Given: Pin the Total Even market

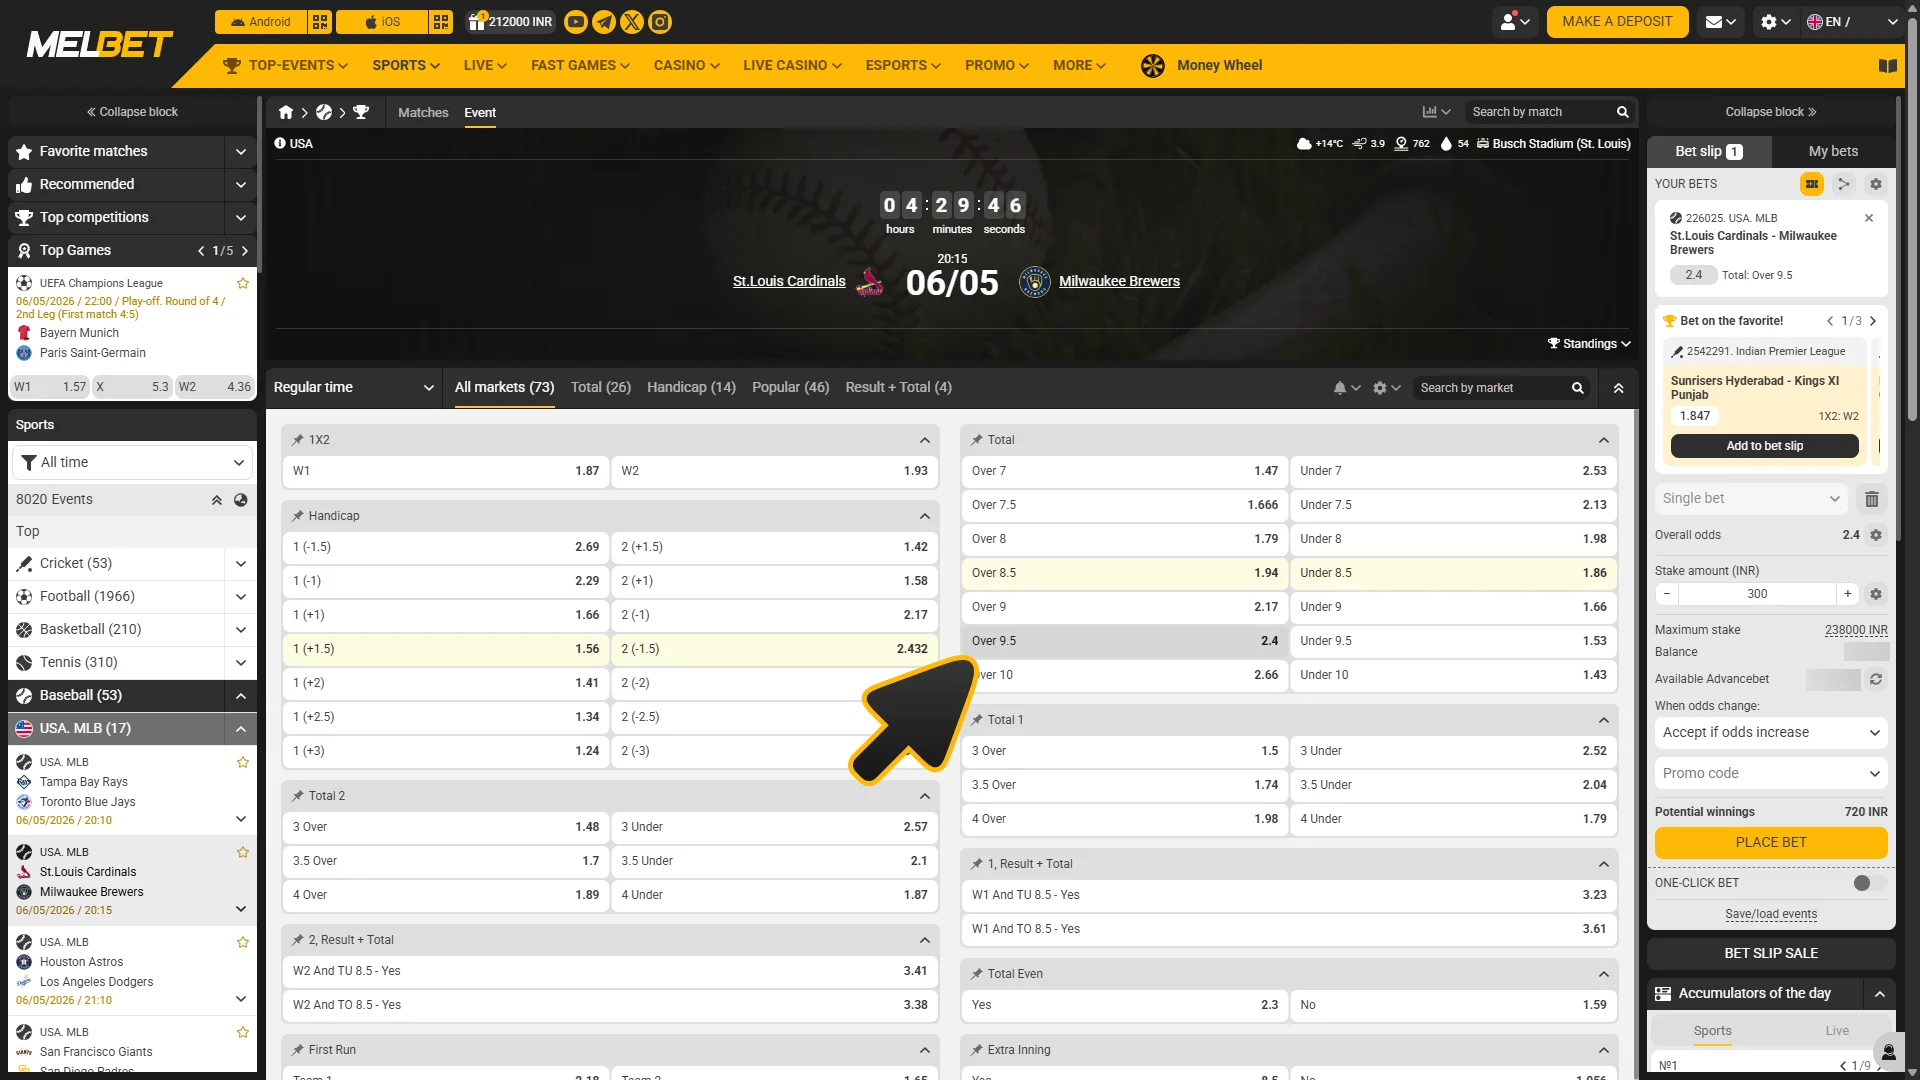Looking at the screenshot, I should [977, 974].
